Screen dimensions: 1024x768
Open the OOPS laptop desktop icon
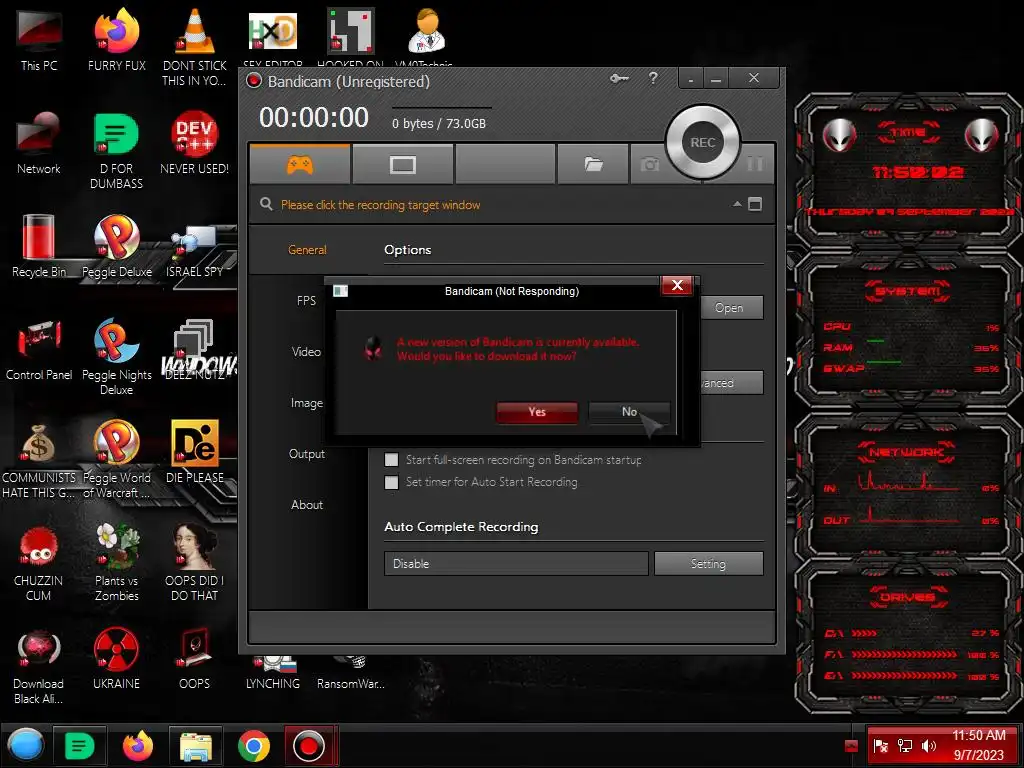pos(195,658)
